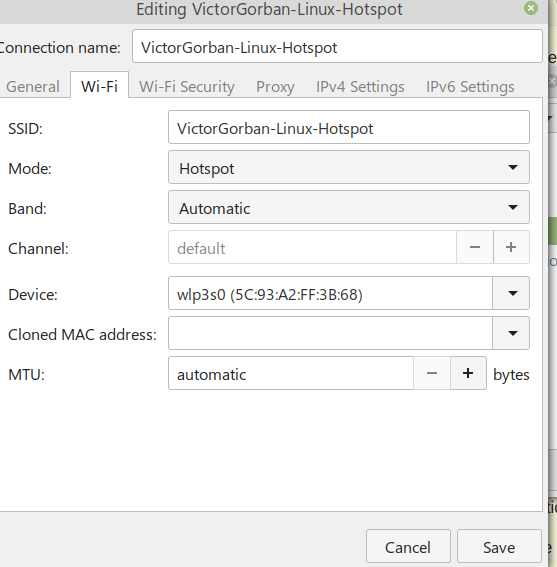Open the IPv4 Settings tab
The width and height of the screenshot is (557, 567).
360,86
